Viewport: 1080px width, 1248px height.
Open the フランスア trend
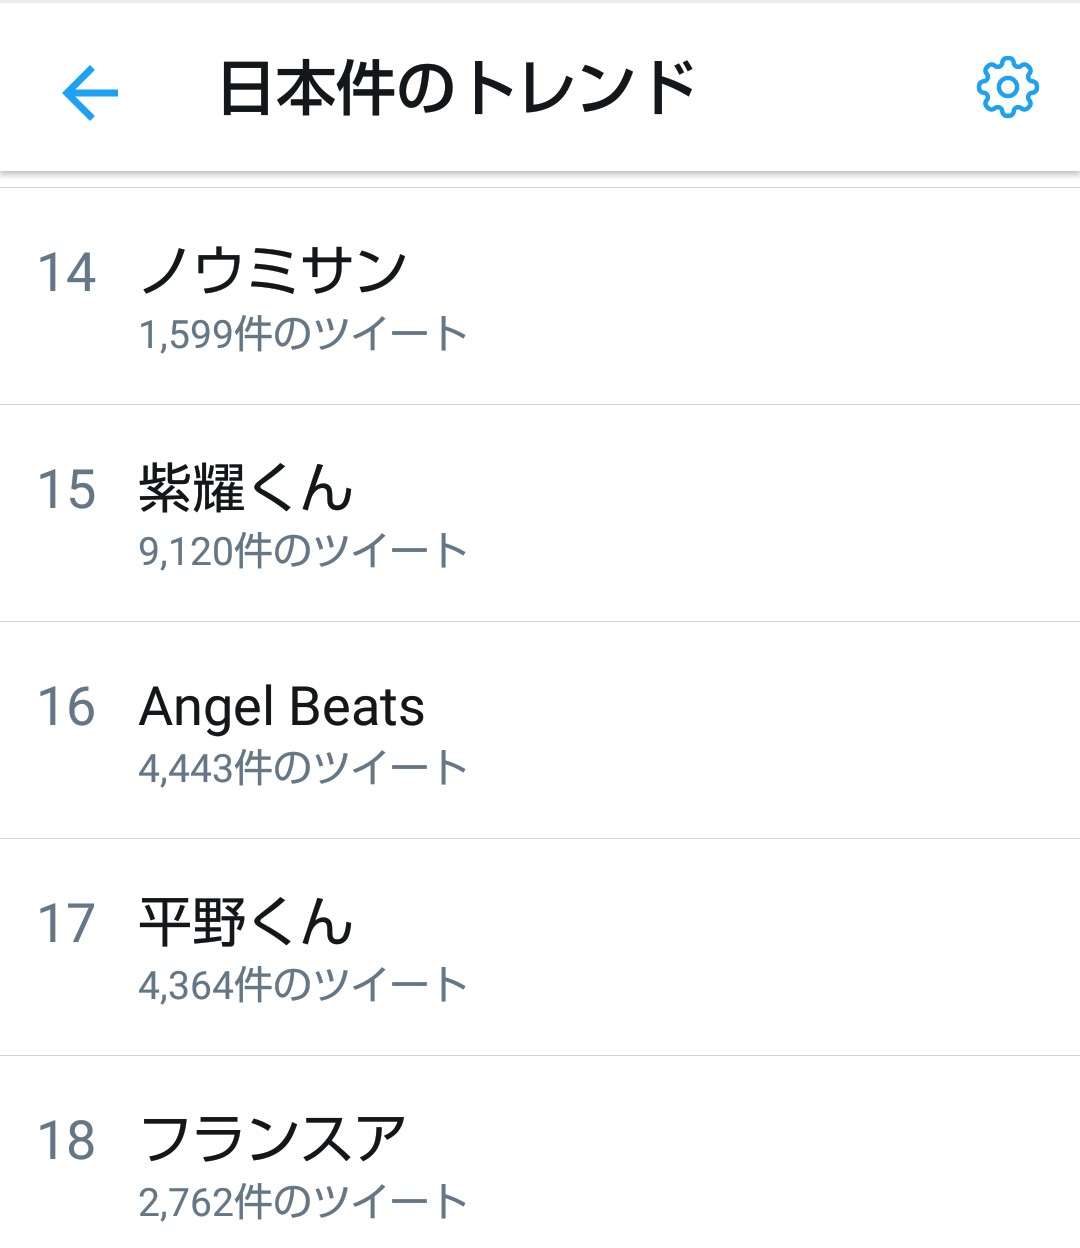tap(273, 1138)
